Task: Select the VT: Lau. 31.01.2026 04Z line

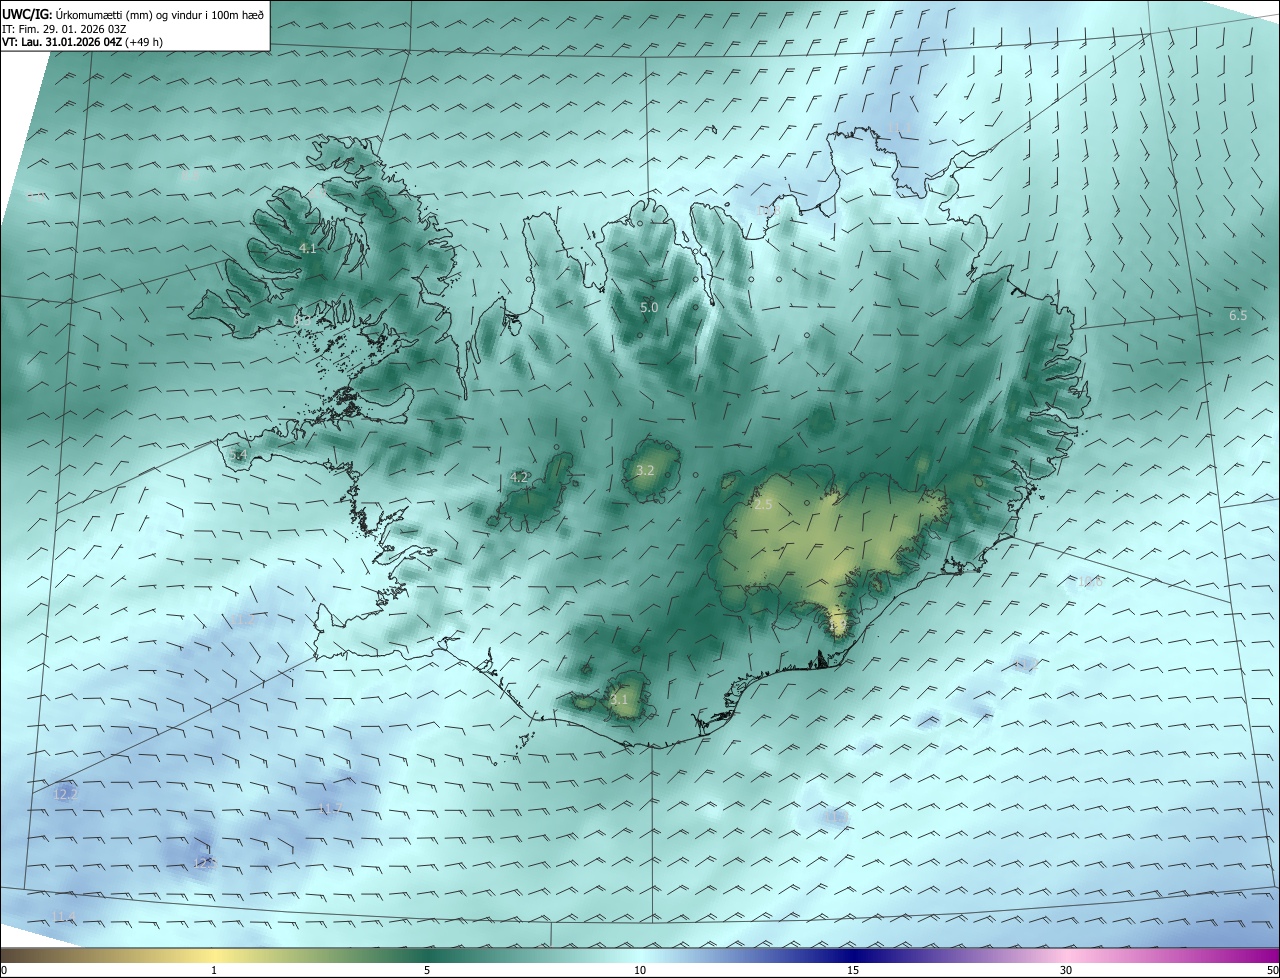Action: coord(80,42)
